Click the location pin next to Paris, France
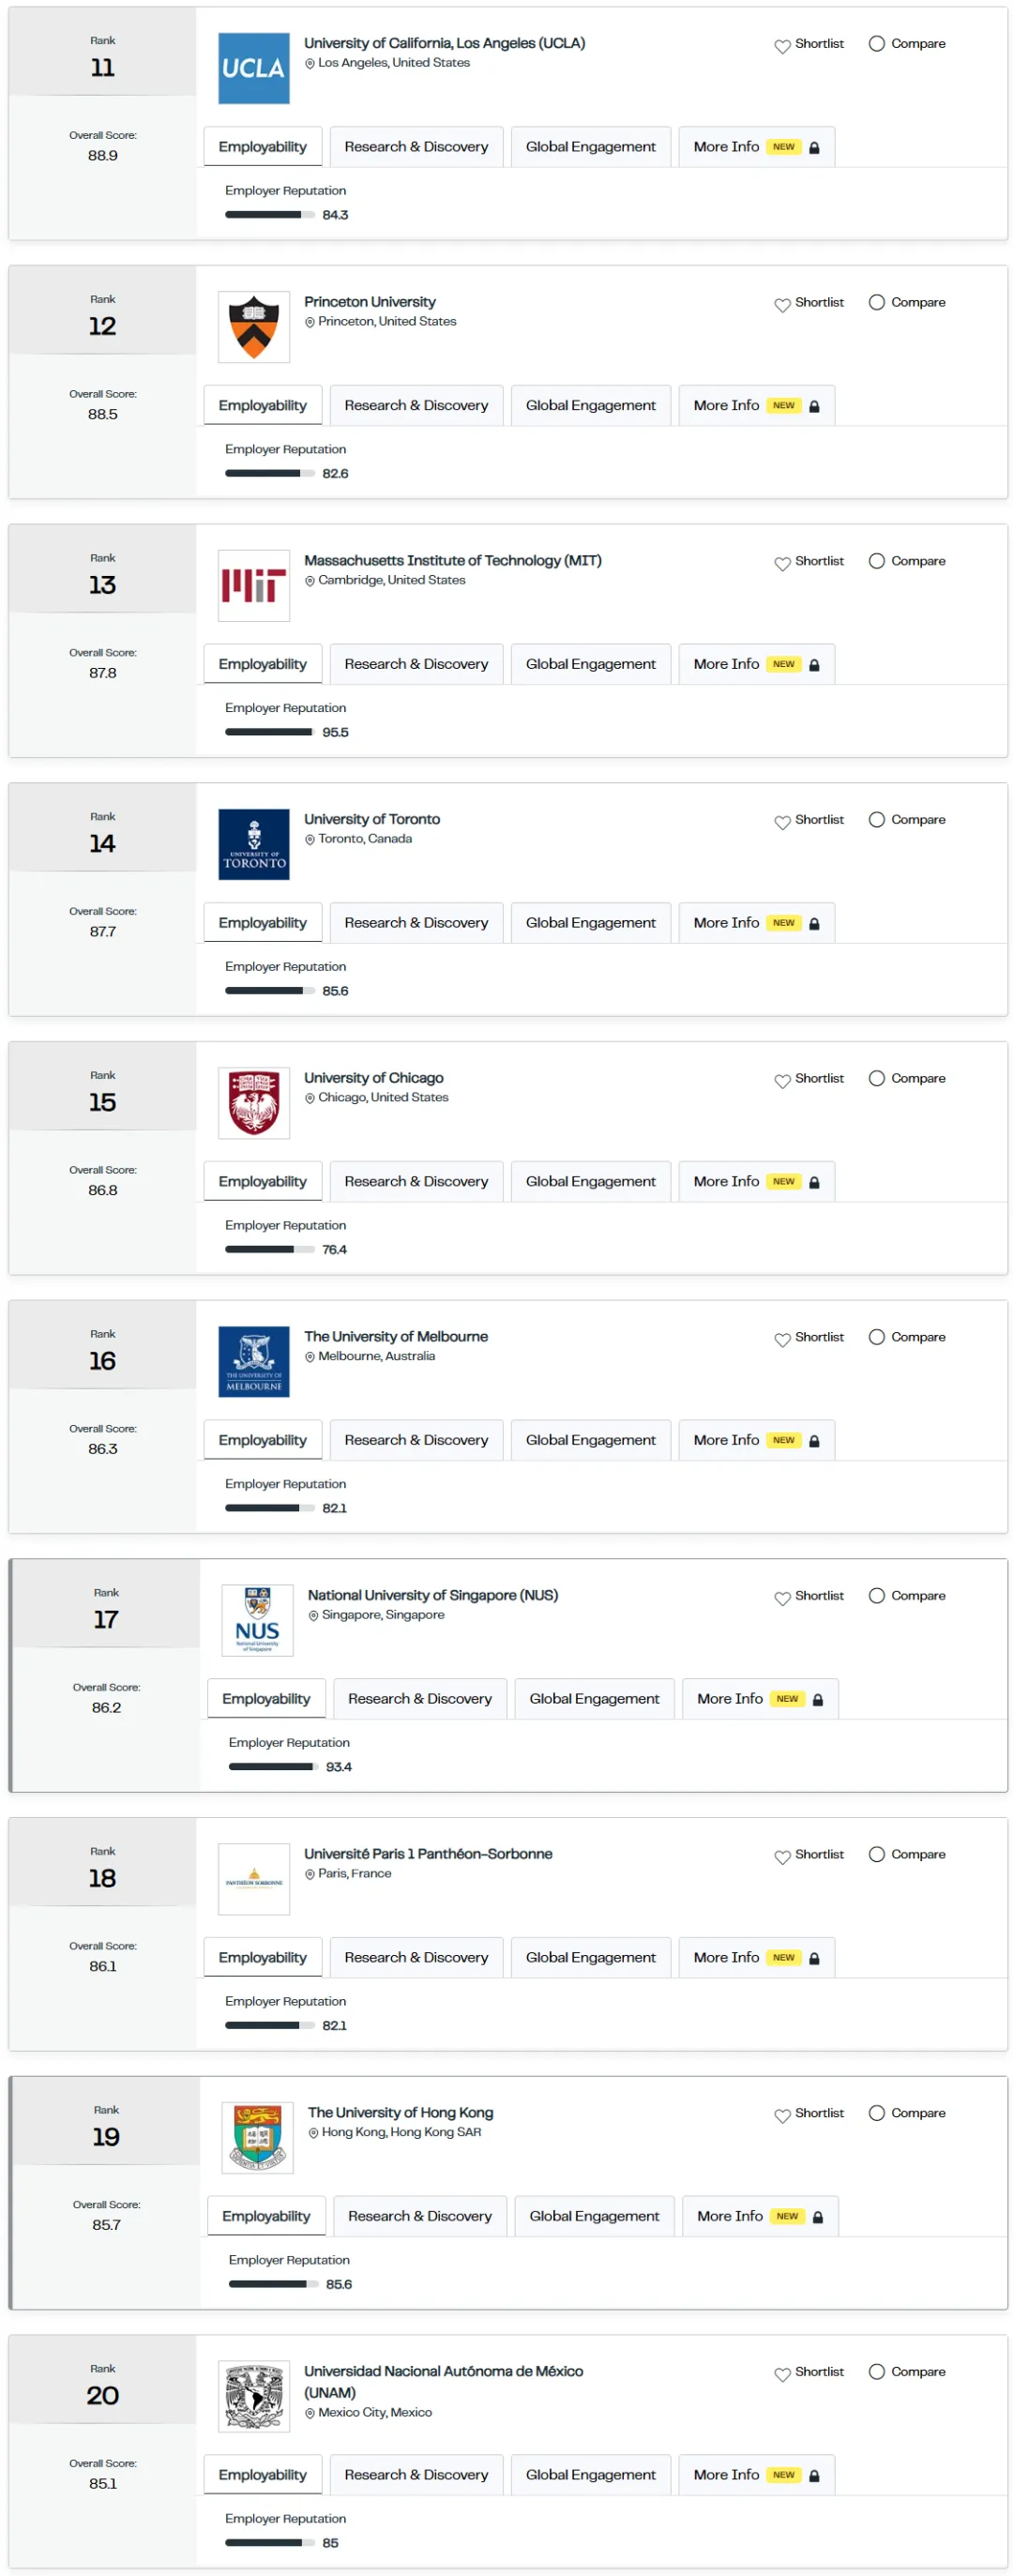 [310, 1874]
